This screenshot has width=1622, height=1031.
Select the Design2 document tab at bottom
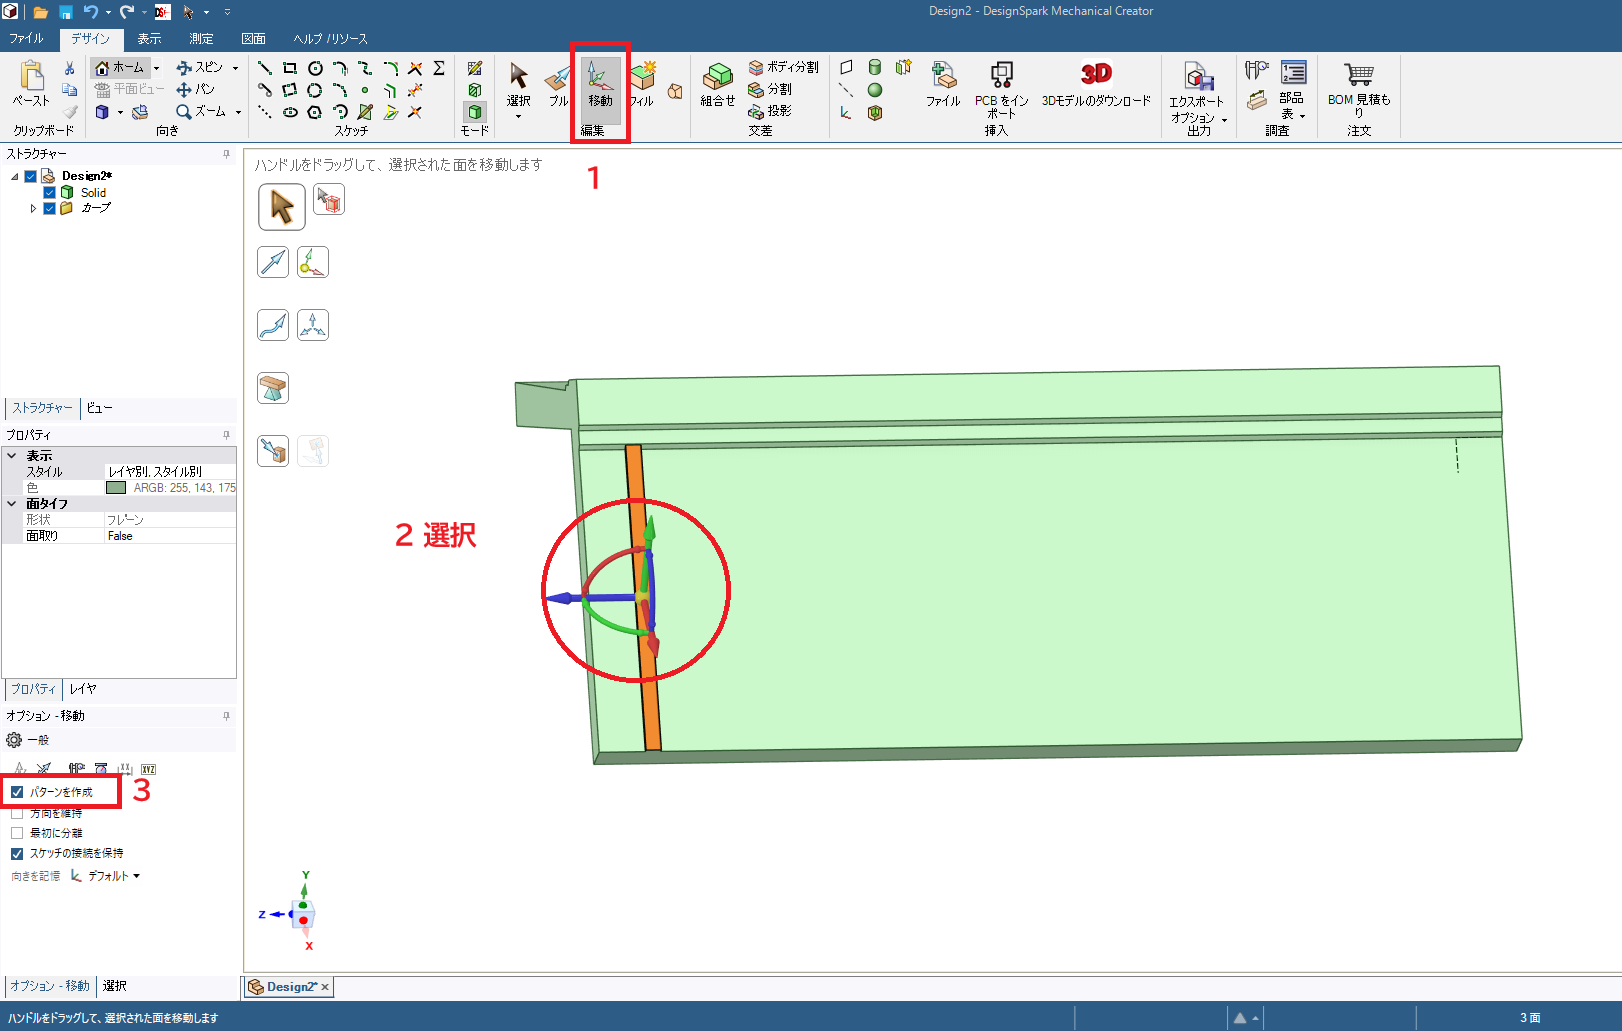(x=284, y=987)
